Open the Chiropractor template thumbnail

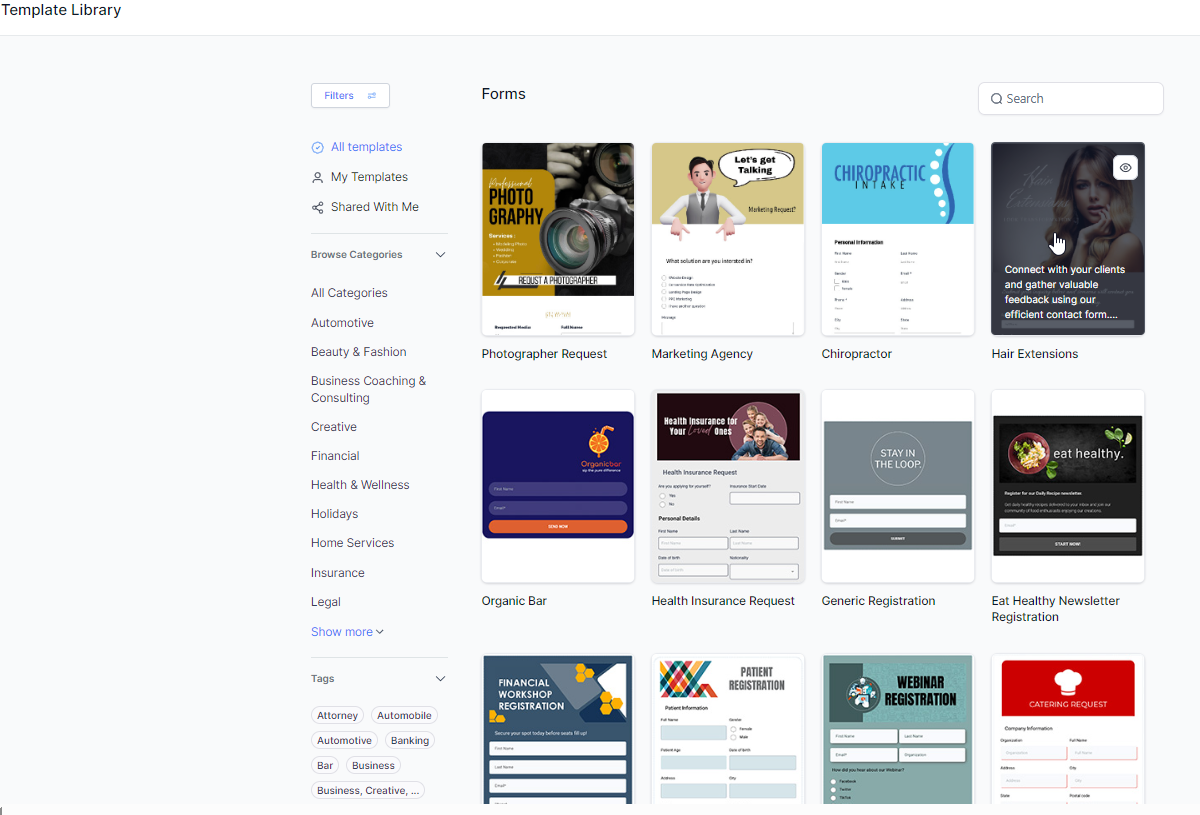pyautogui.click(x=898, y=239)
